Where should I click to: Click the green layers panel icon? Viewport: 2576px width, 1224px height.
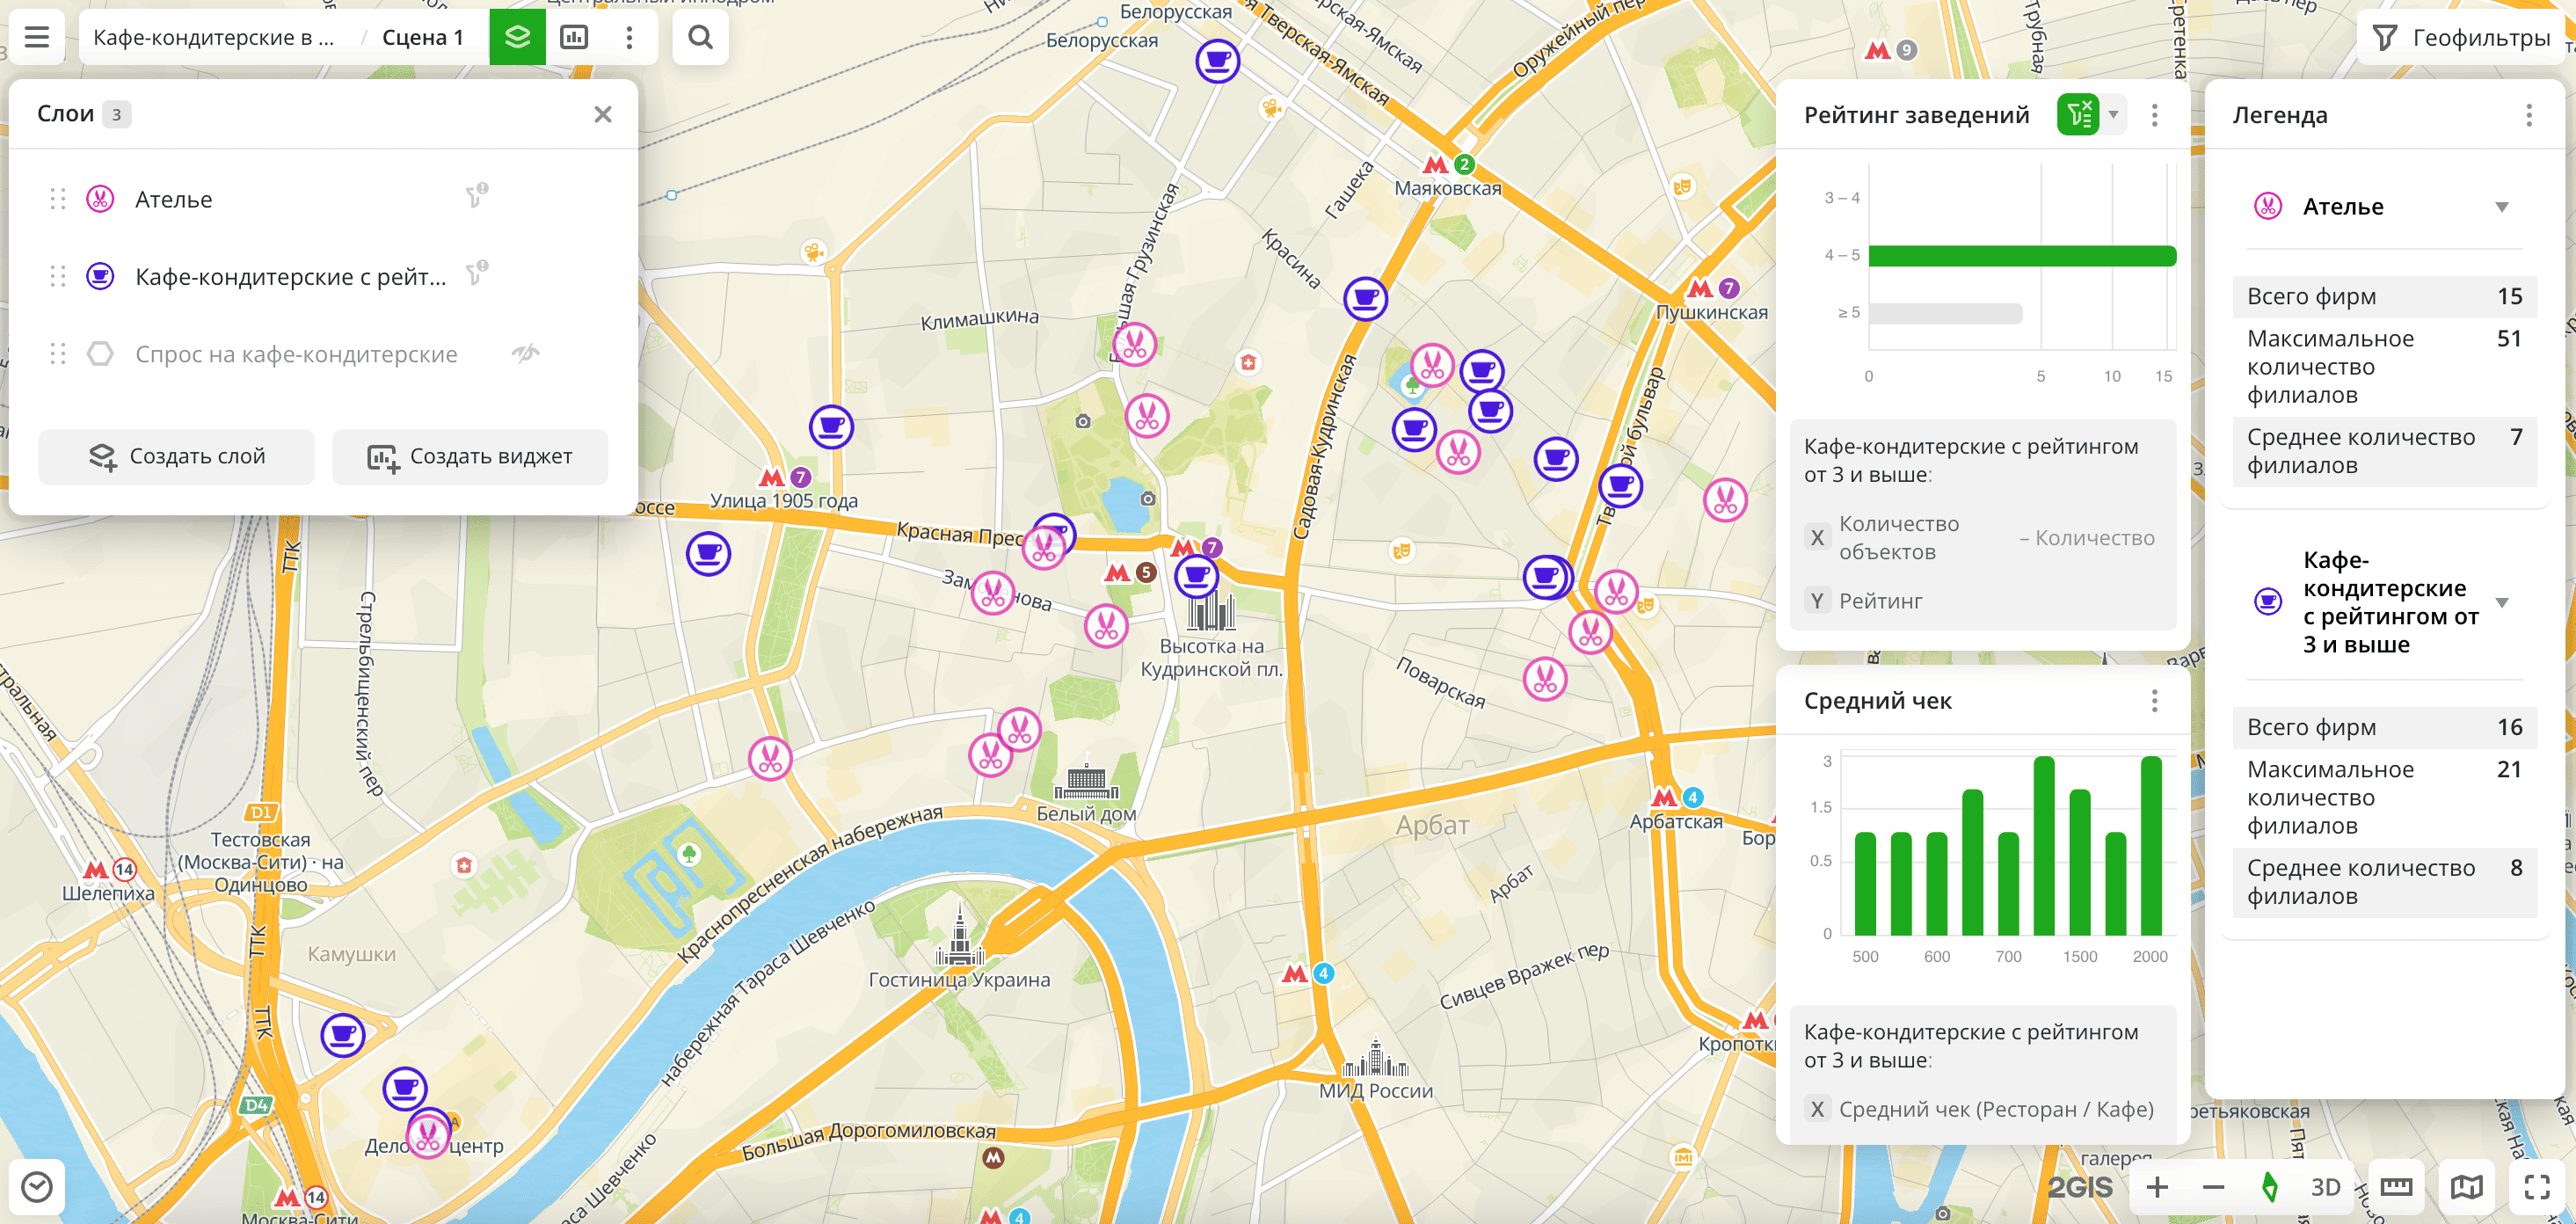click(x=517, y=37)
